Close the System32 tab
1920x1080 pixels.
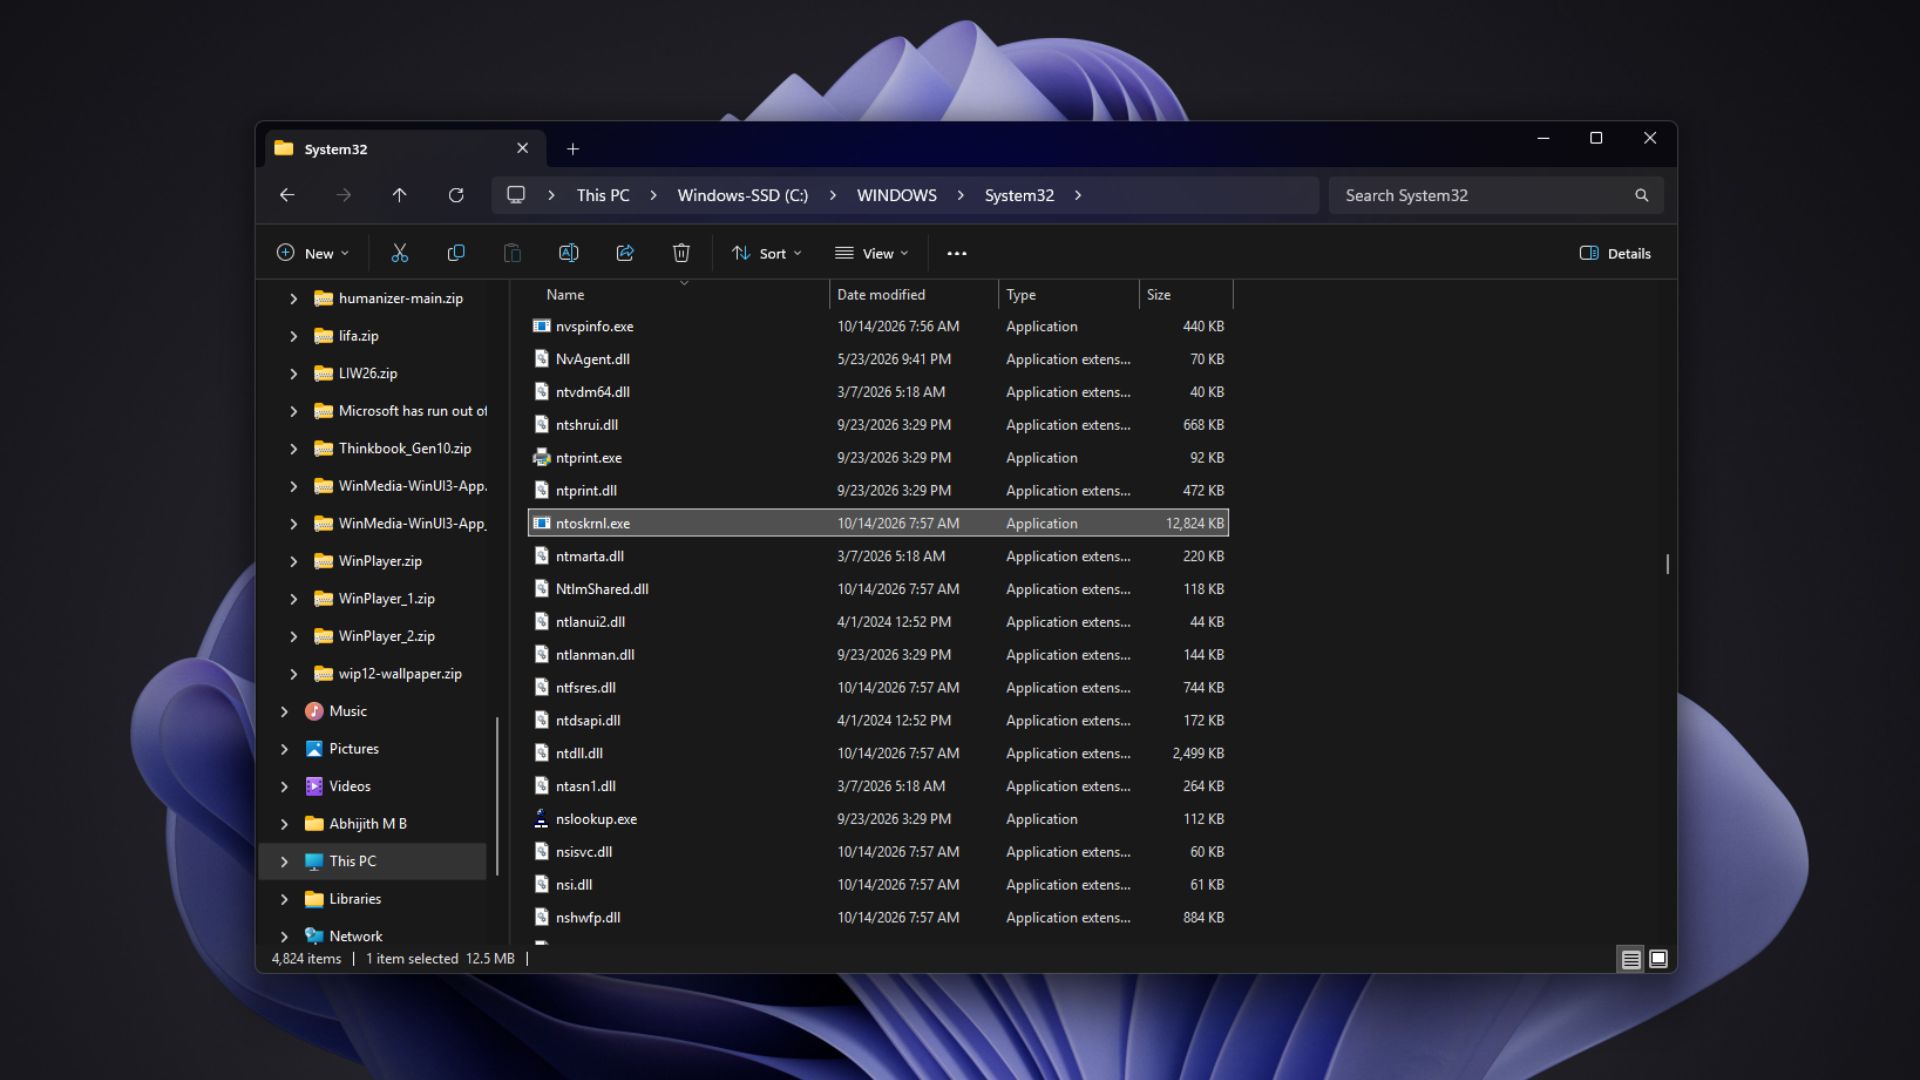click(x=522, y=148)
